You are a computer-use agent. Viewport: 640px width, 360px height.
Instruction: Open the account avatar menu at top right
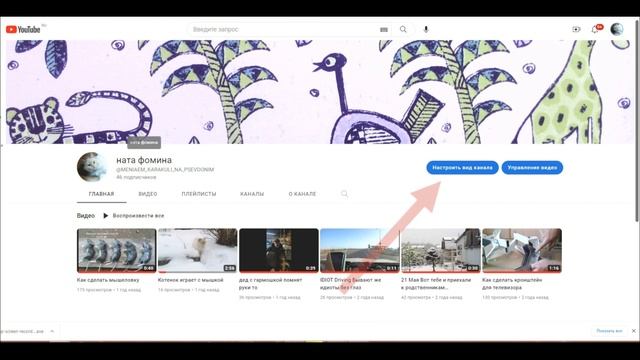coord(617,29)
